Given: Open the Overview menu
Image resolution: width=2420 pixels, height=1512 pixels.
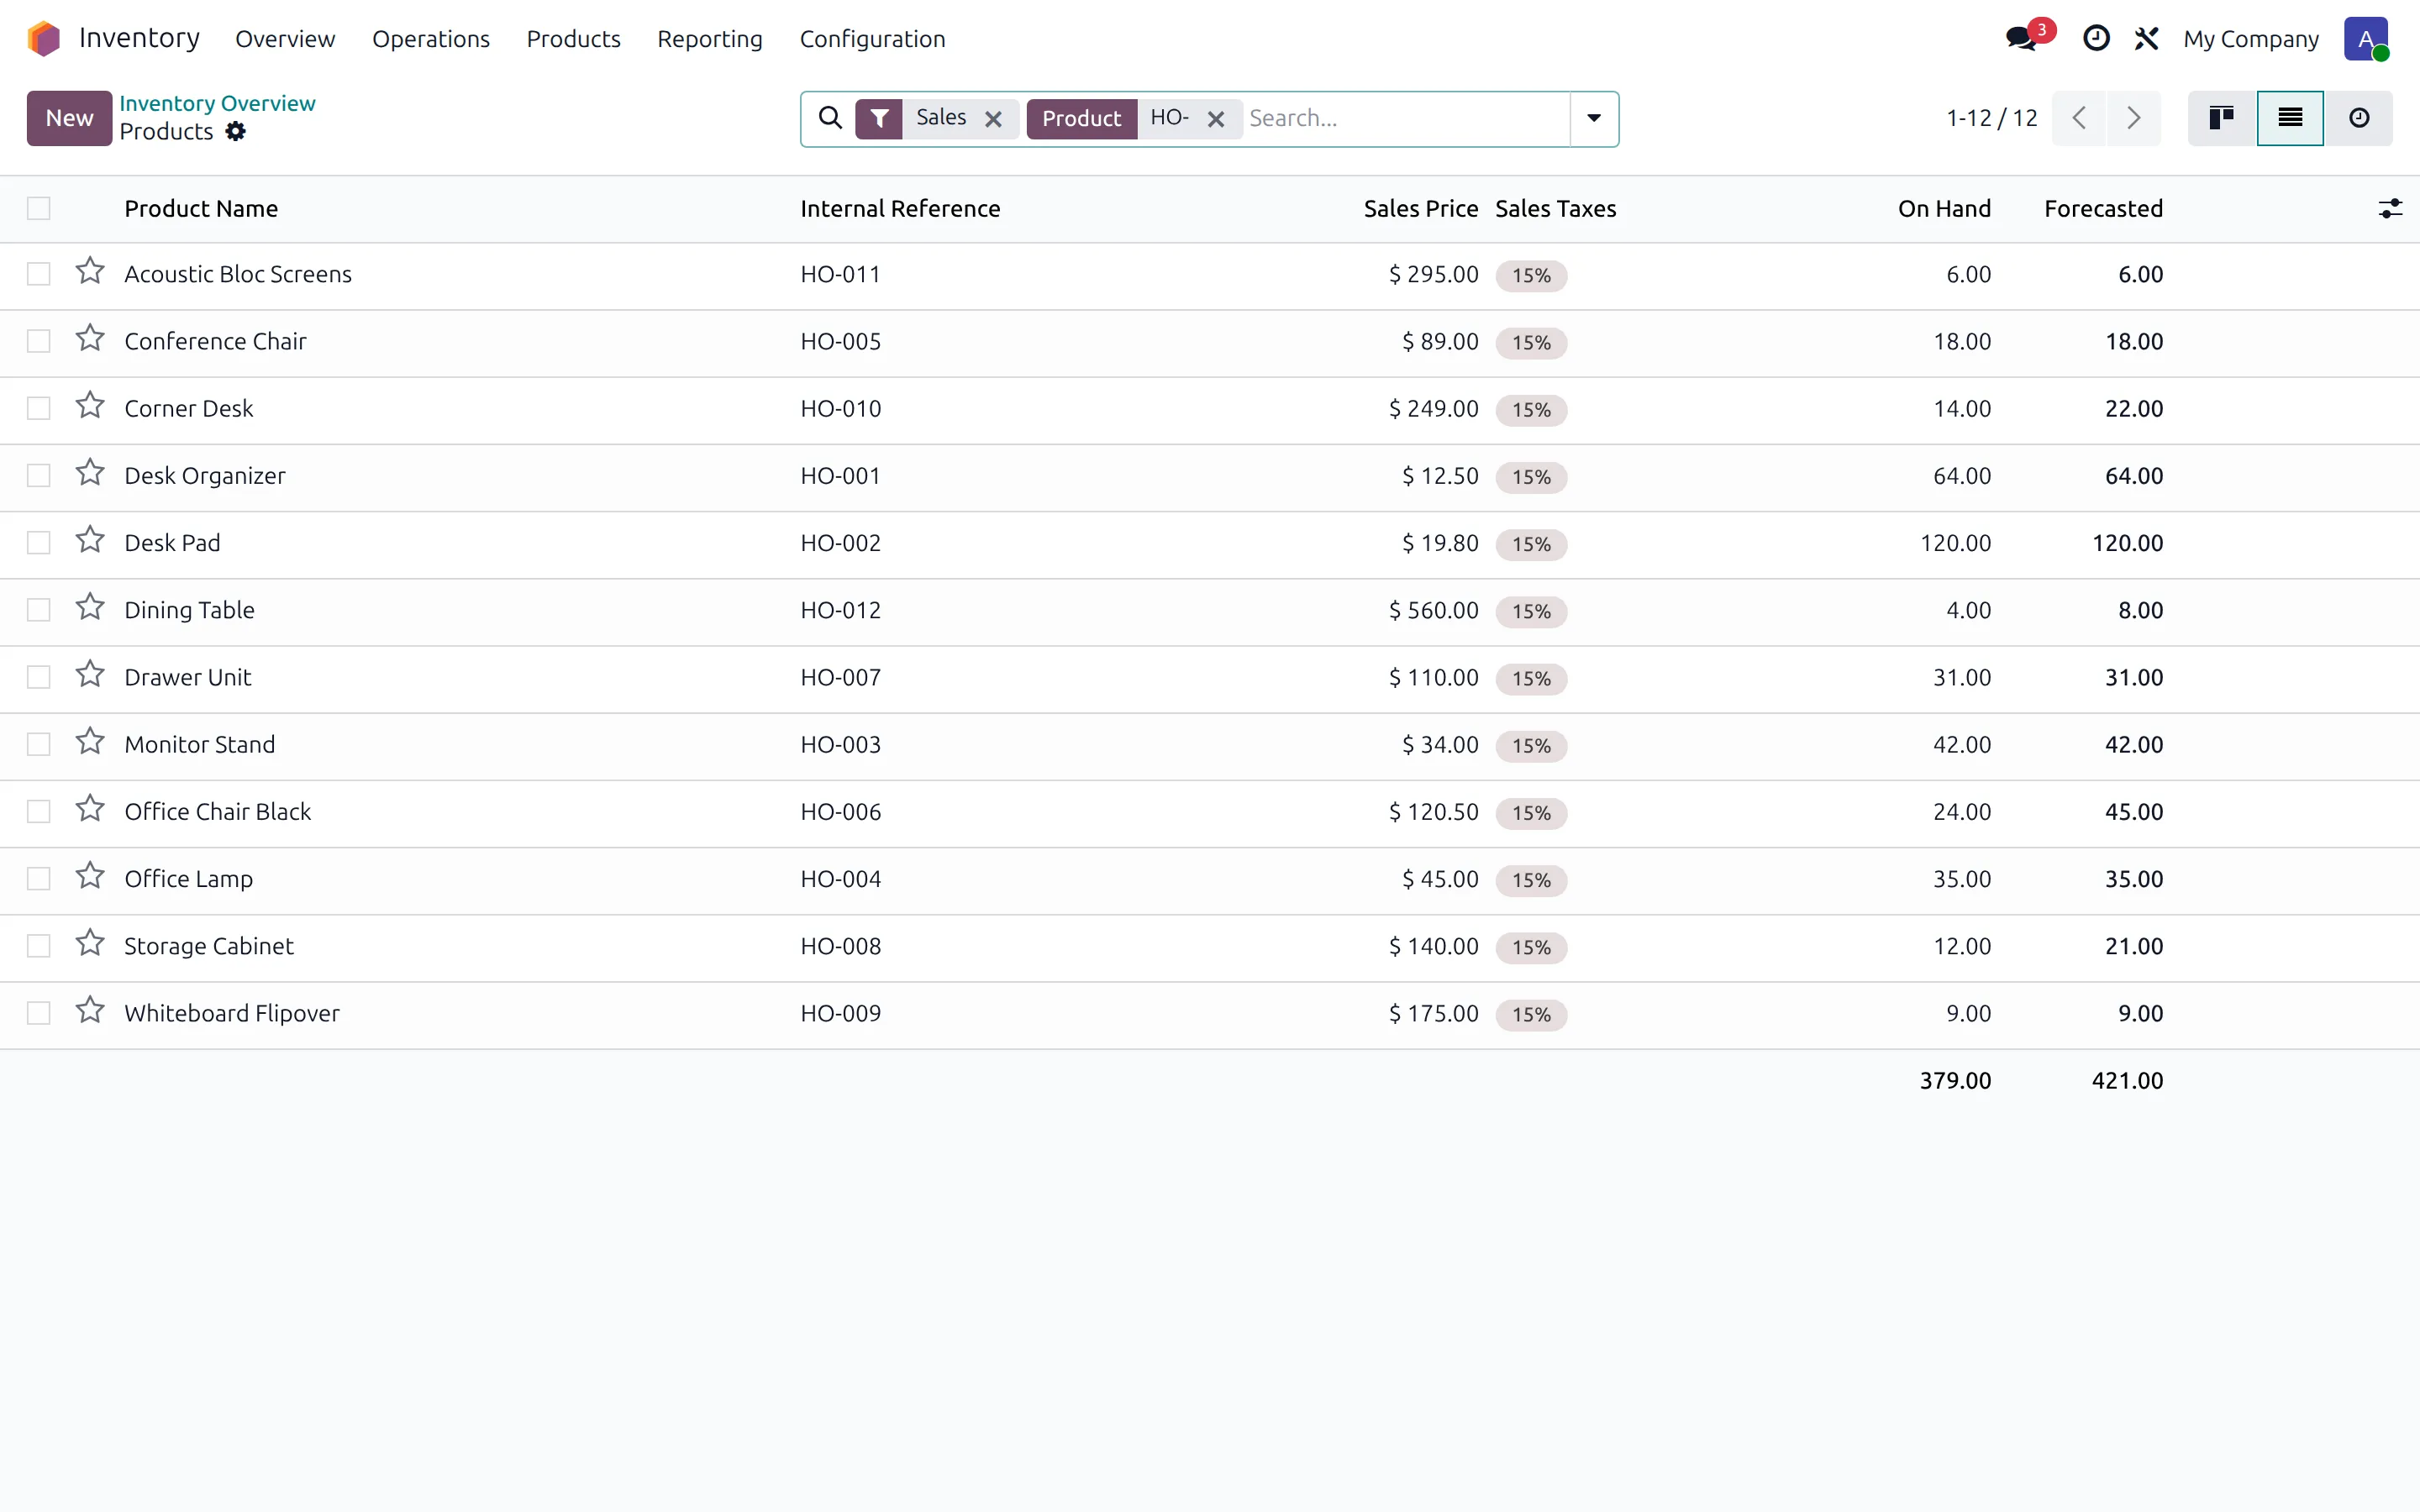Looking at the screenshot, I should point(285,39).
